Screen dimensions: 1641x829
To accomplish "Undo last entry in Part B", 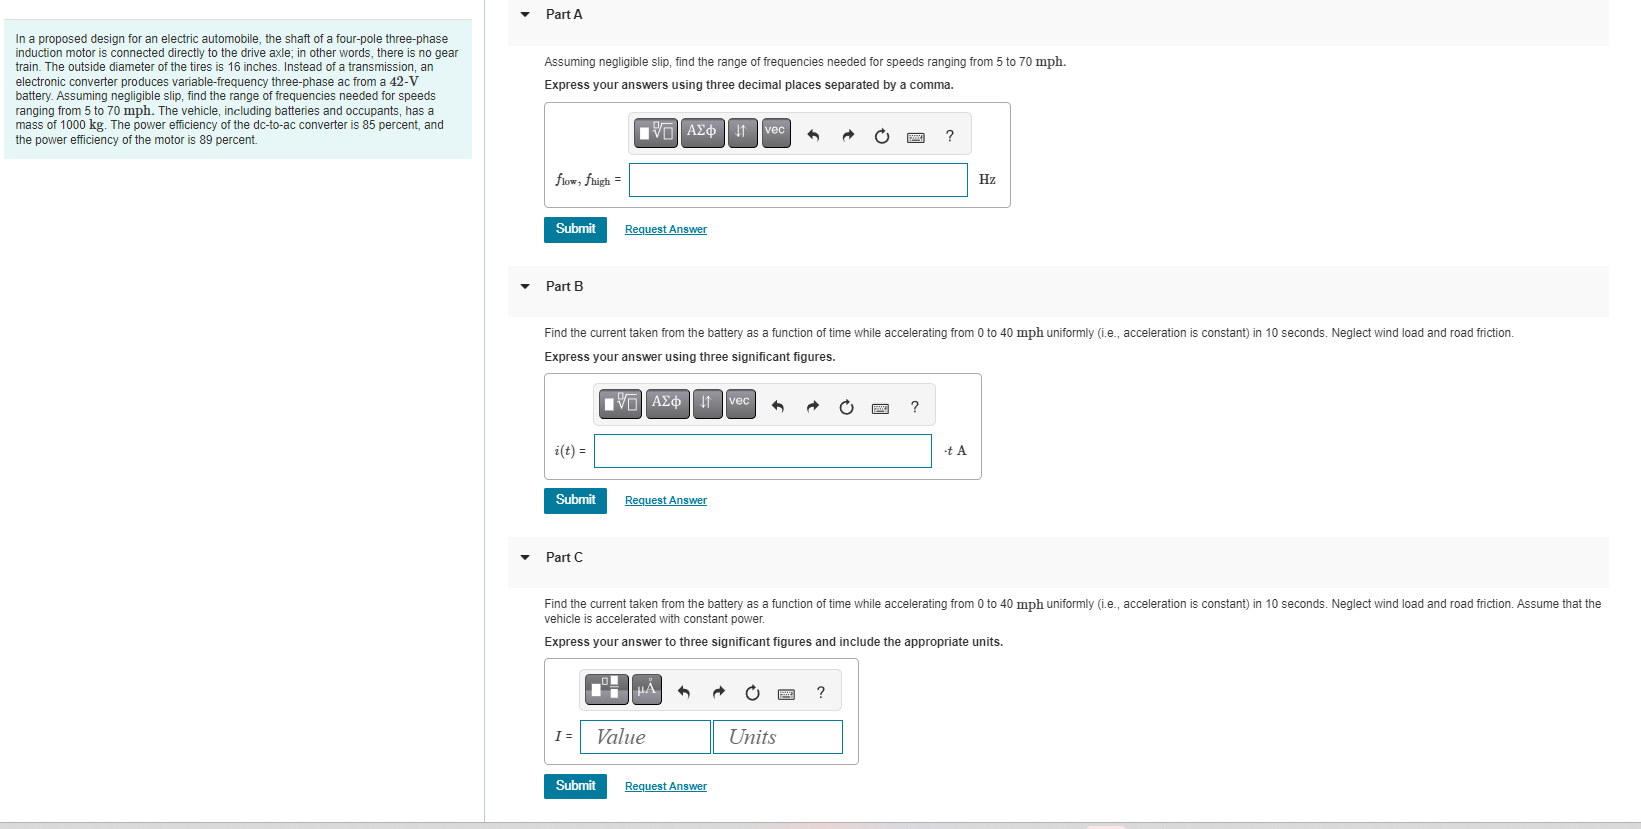I will coord(778,407).
